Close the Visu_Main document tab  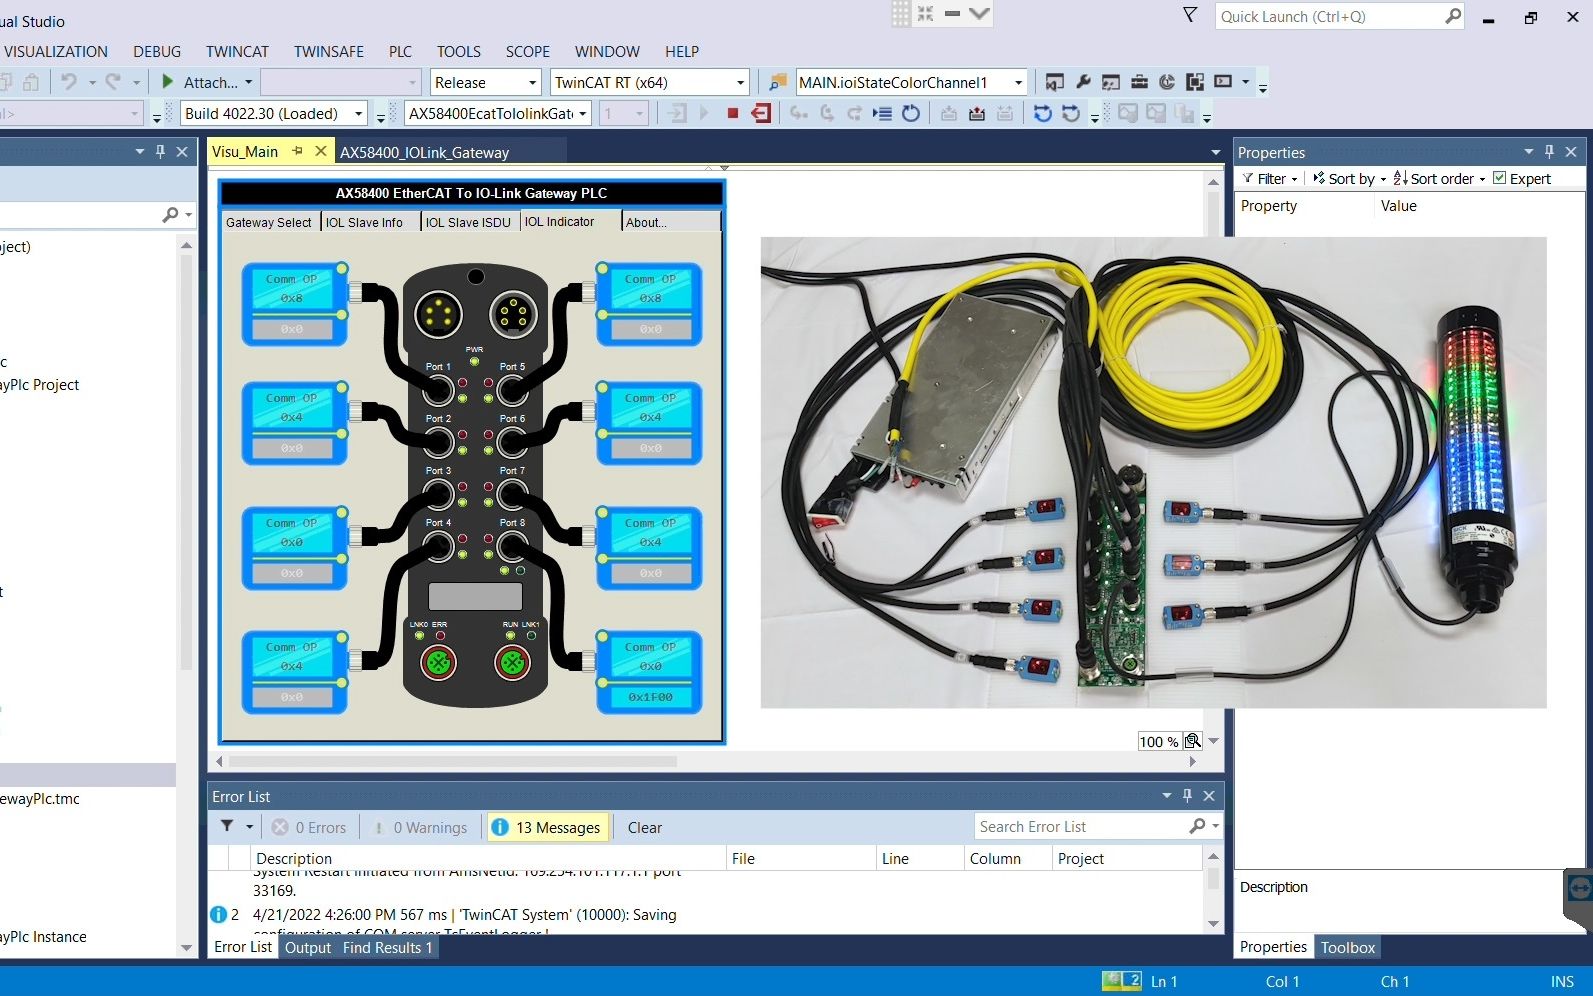(321, 151)
